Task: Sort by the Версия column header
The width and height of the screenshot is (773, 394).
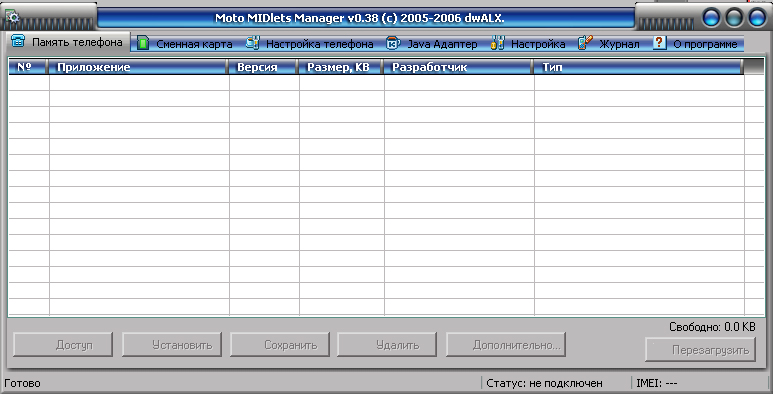Action: point(263,67)
